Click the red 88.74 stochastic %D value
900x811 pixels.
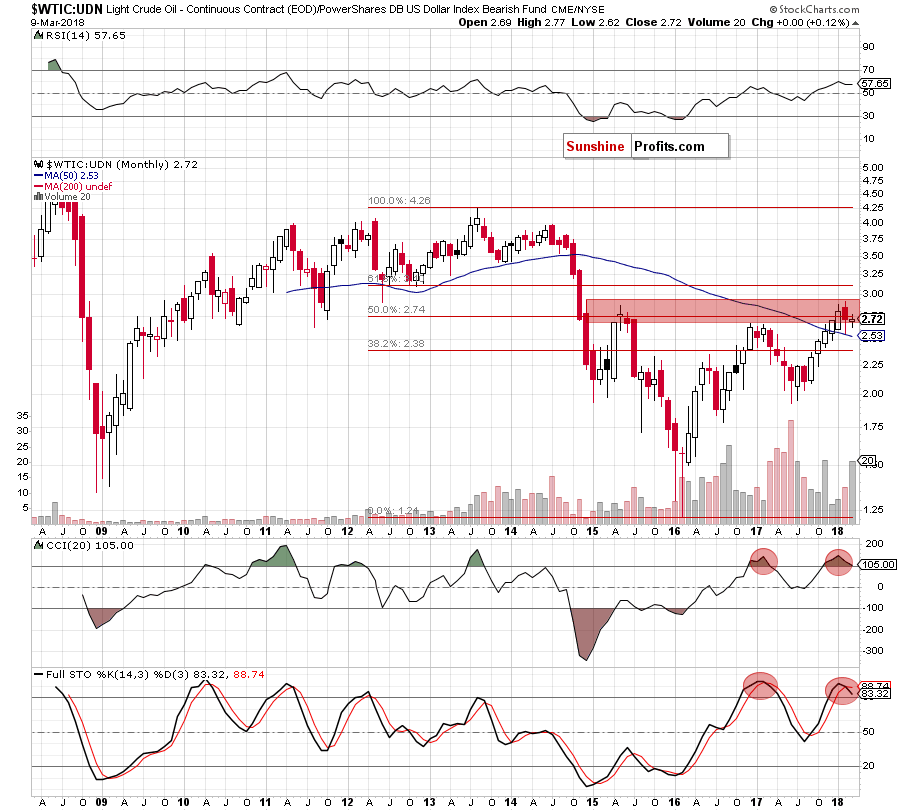249,674
